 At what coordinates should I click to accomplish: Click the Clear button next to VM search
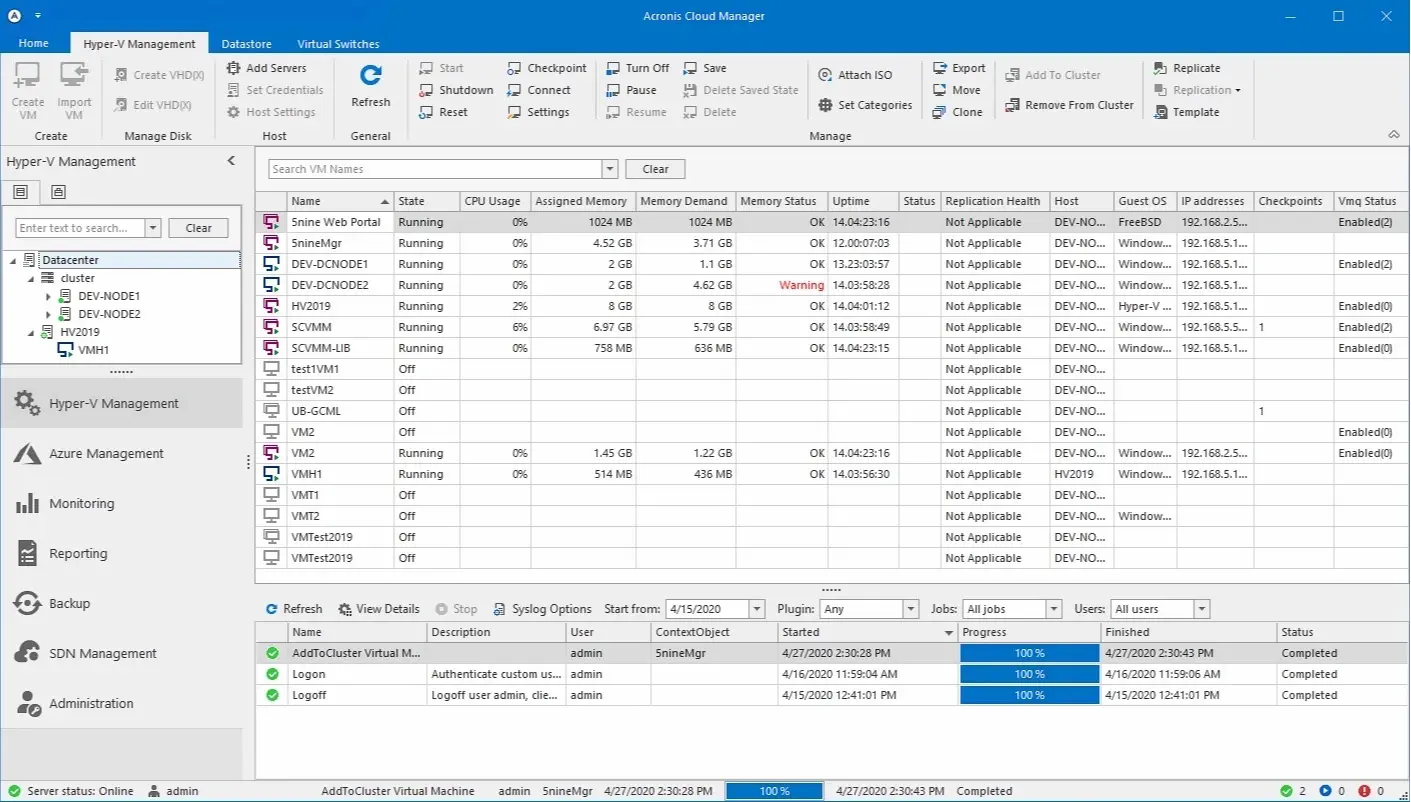point(655,168)
